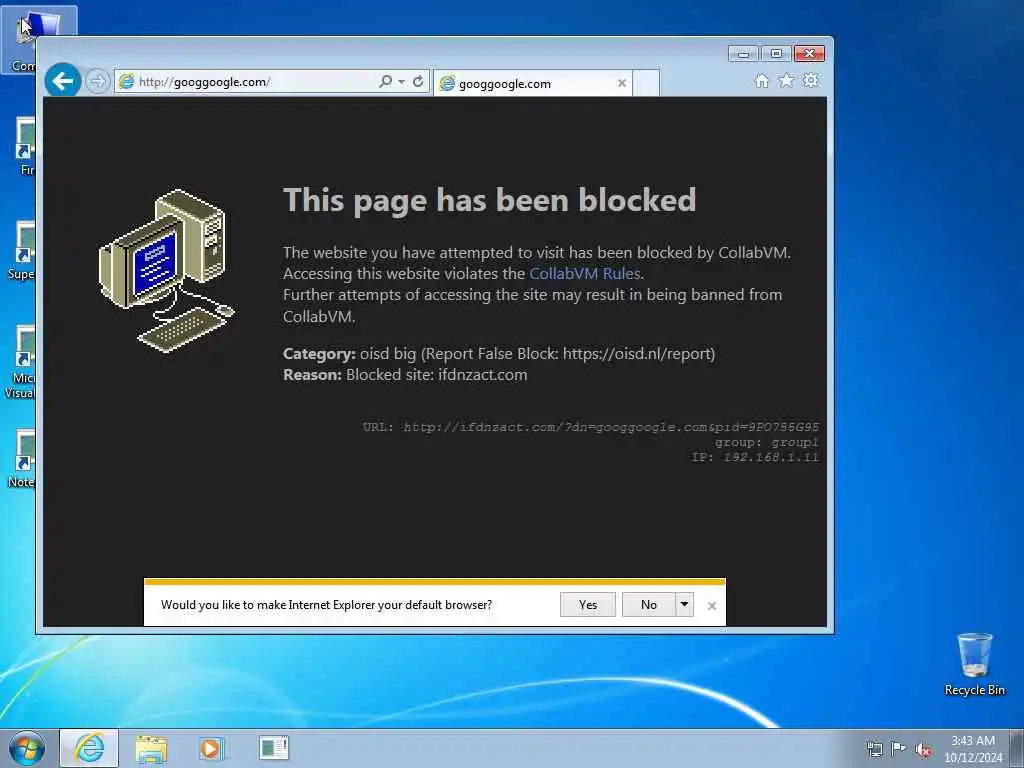Screen dimensions: 1024x768
Task: Click the 'Category: oisd big' line
Action: [x=499, y=353]
